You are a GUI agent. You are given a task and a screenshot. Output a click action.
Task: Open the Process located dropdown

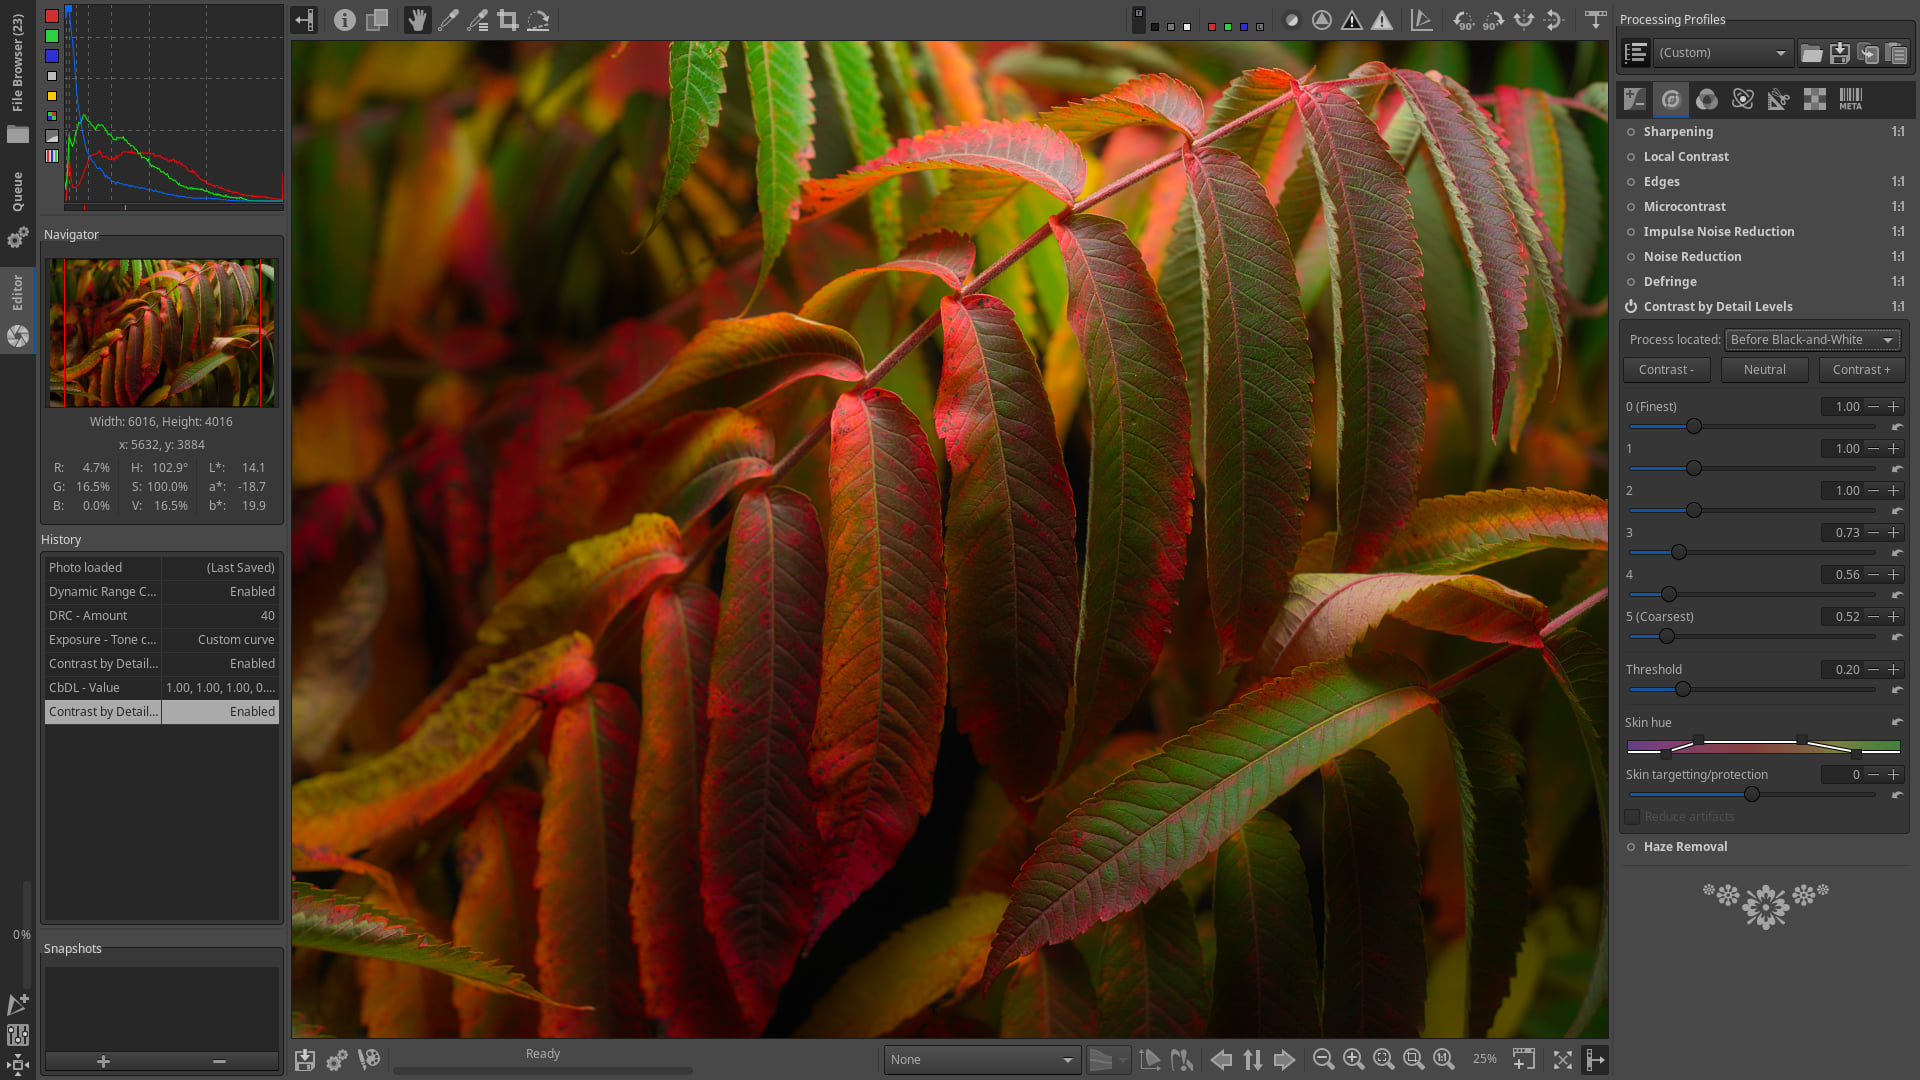[1811, 339]
